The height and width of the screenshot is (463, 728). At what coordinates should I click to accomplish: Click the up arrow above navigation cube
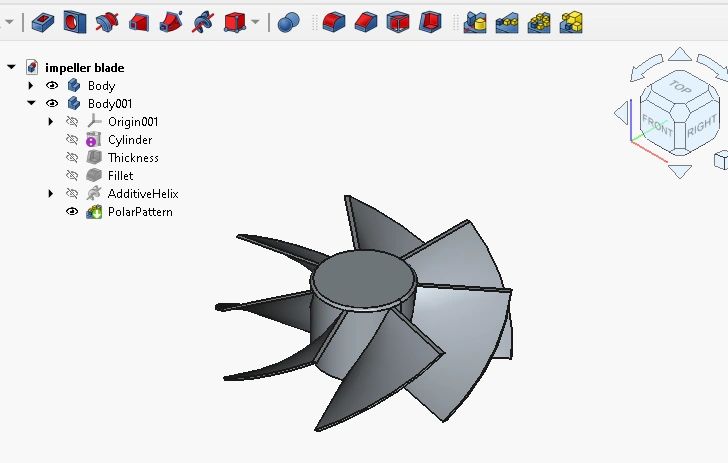pos(680,54)
